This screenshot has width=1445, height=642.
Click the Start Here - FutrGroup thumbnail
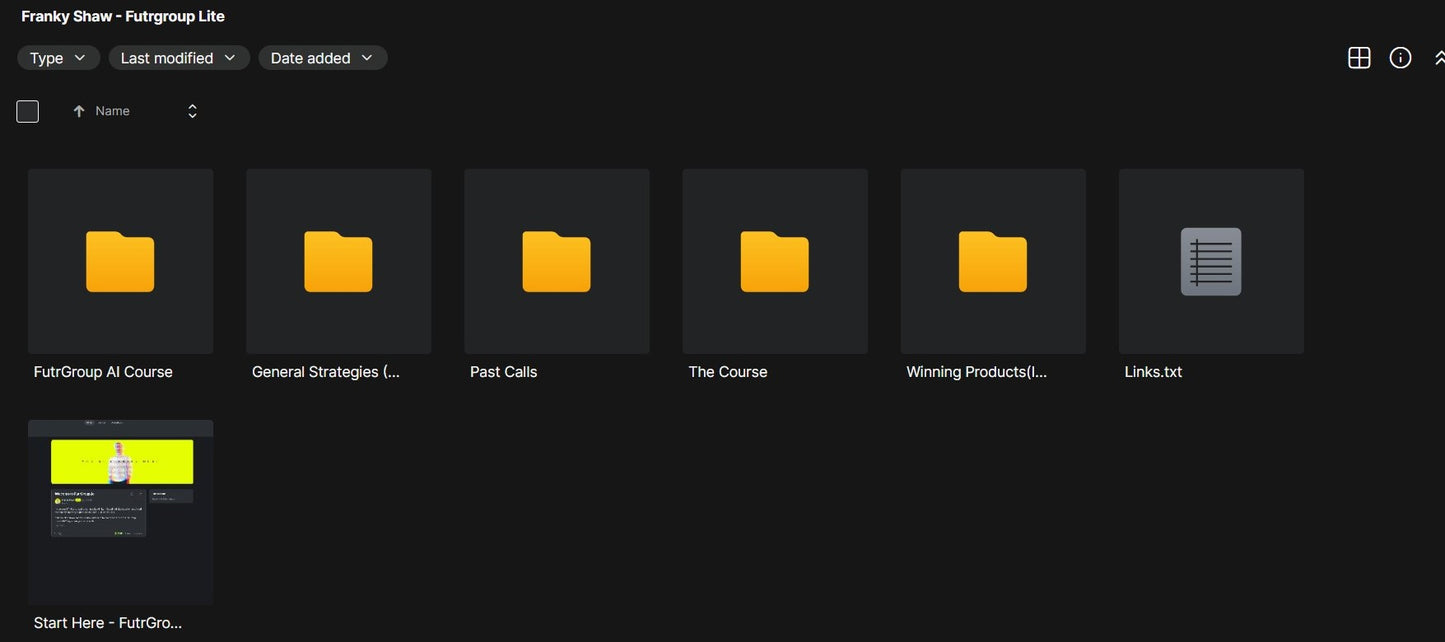click(120, 511)
